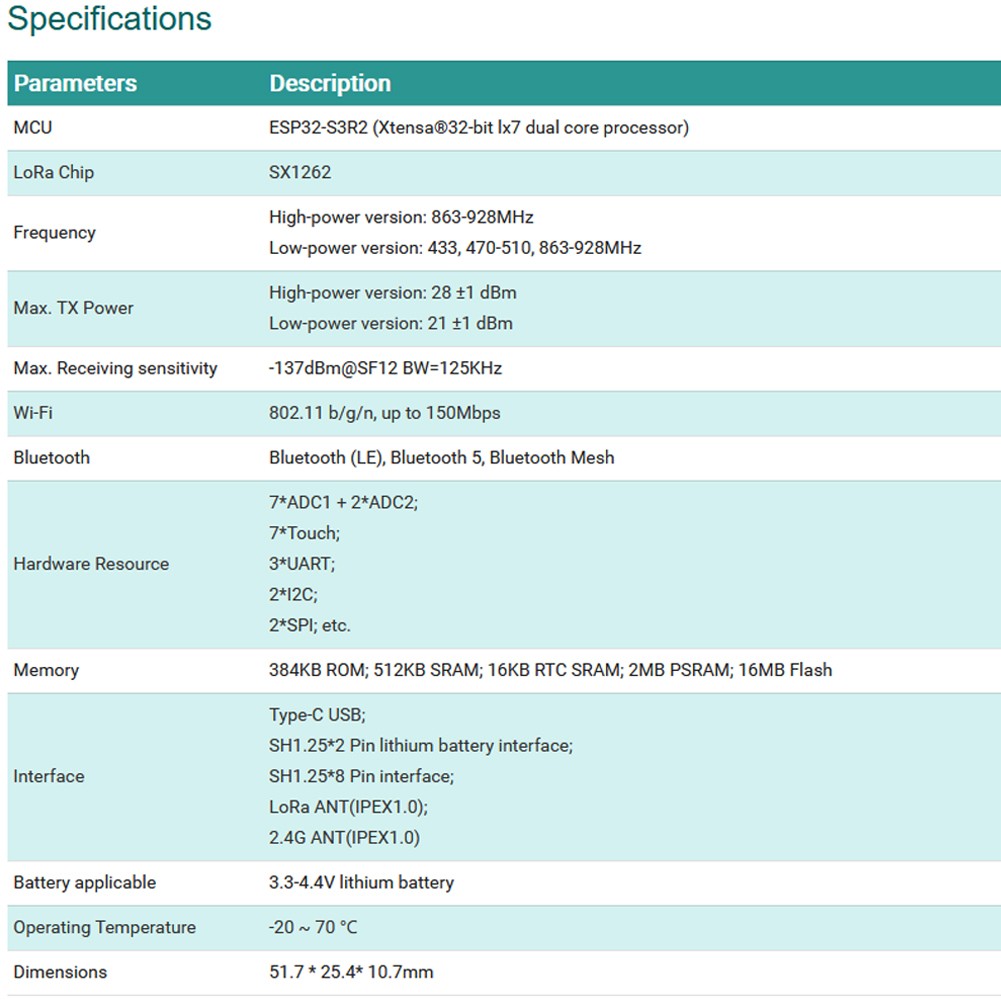Click the memory specification with 16MB Flash
The width and height of the screenshot is (1001, 1001).
pyautogui.click(x=550, y=670)
